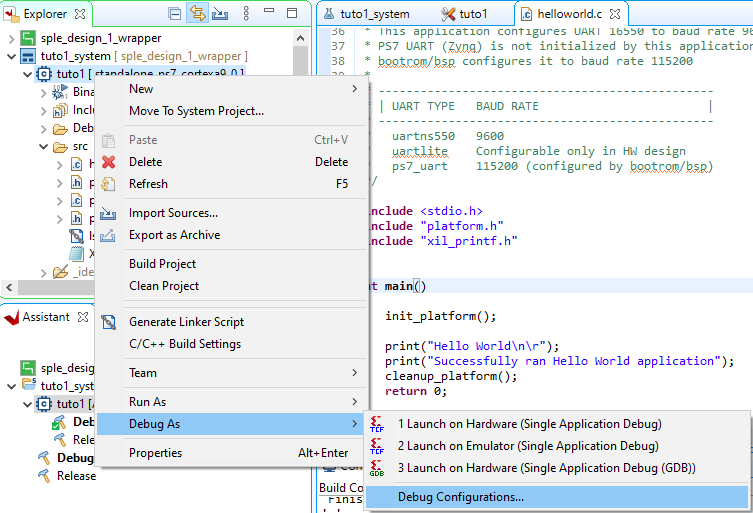Click Generate Linker Script icon
This screenshot has height=513, width=753.
coord(109,322)
